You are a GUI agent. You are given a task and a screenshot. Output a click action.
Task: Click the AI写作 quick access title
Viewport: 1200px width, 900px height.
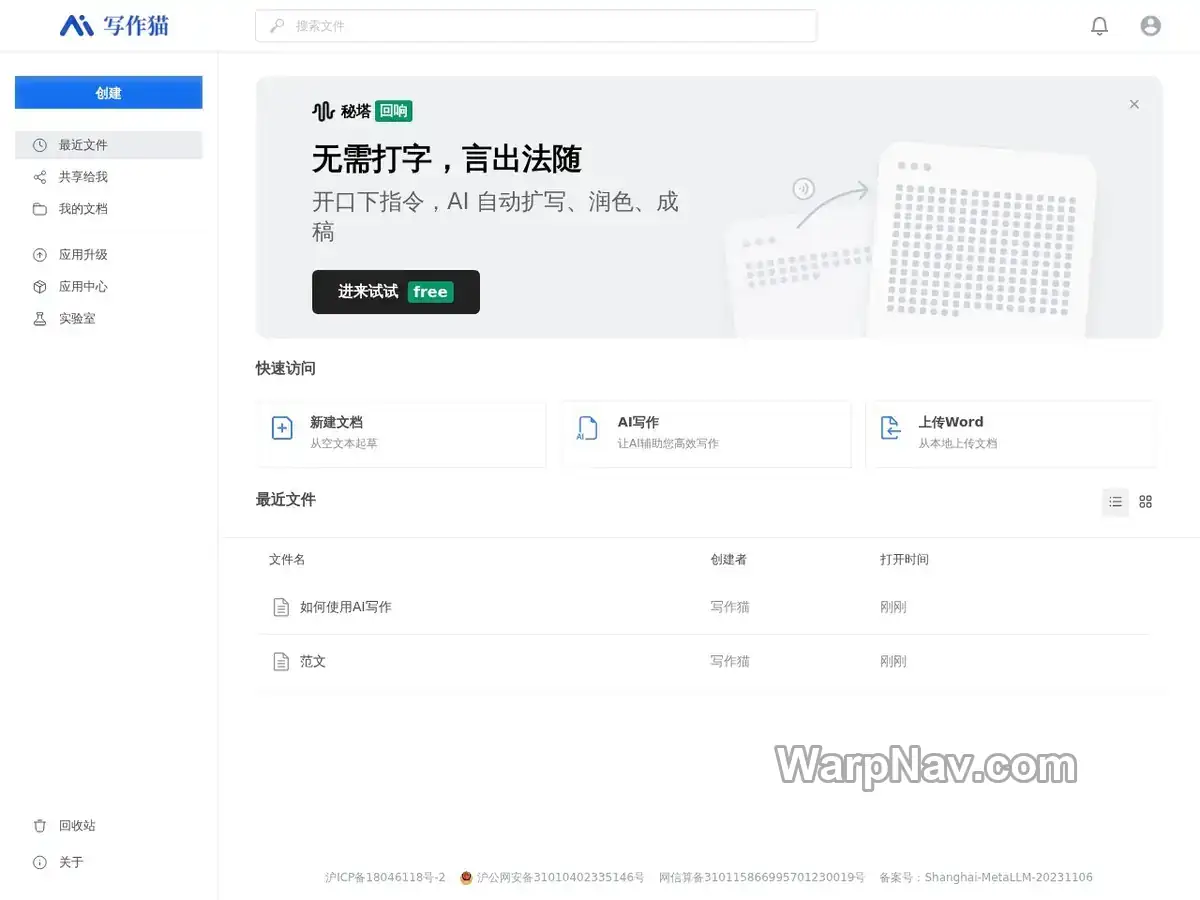click(638, 422)
